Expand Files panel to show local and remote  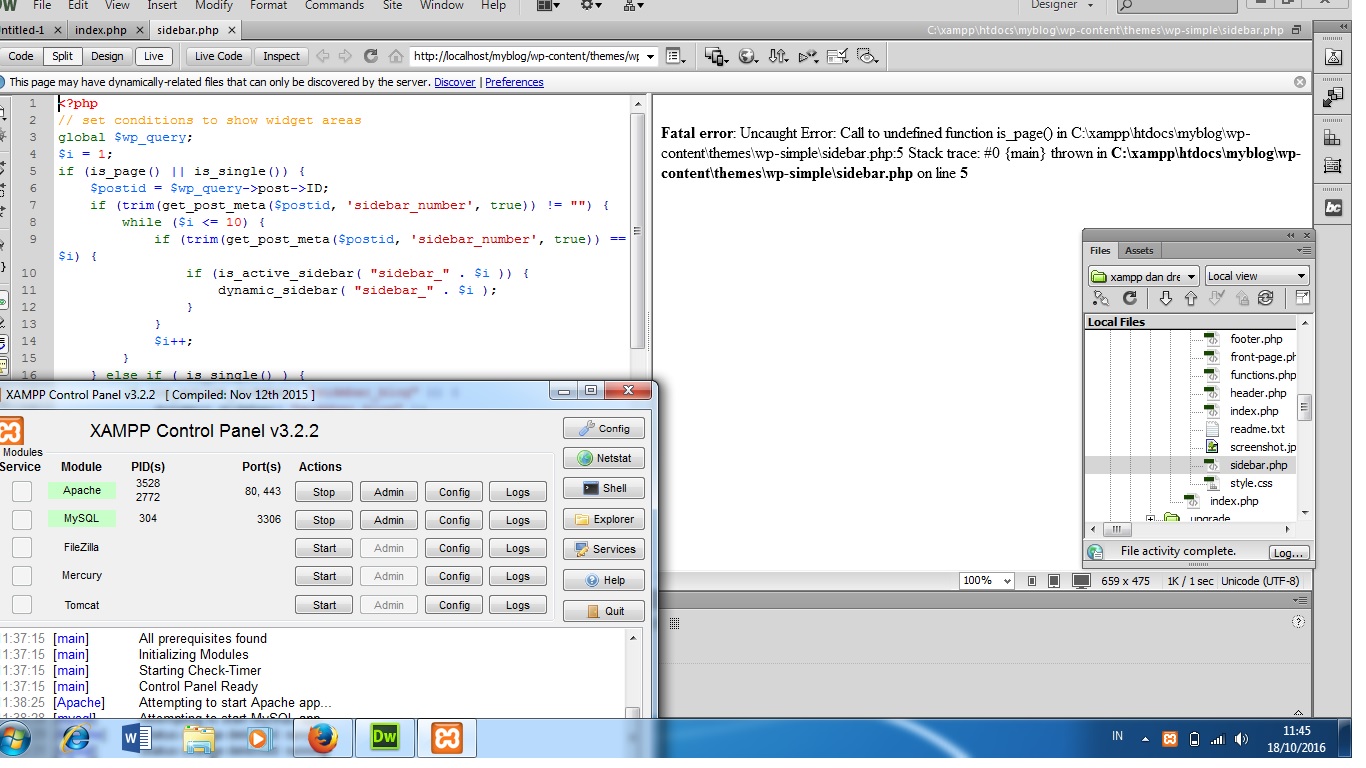pyautogui.click(x=1302, y=298)
